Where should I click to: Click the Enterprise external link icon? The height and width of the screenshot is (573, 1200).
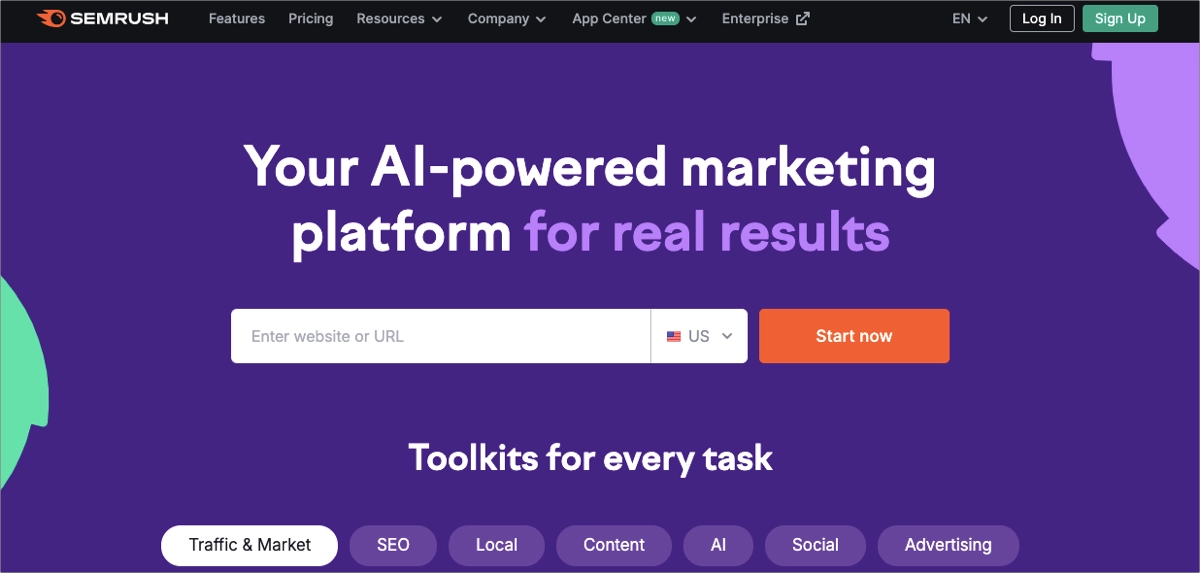pyautogui.click(x=802, y=19)
